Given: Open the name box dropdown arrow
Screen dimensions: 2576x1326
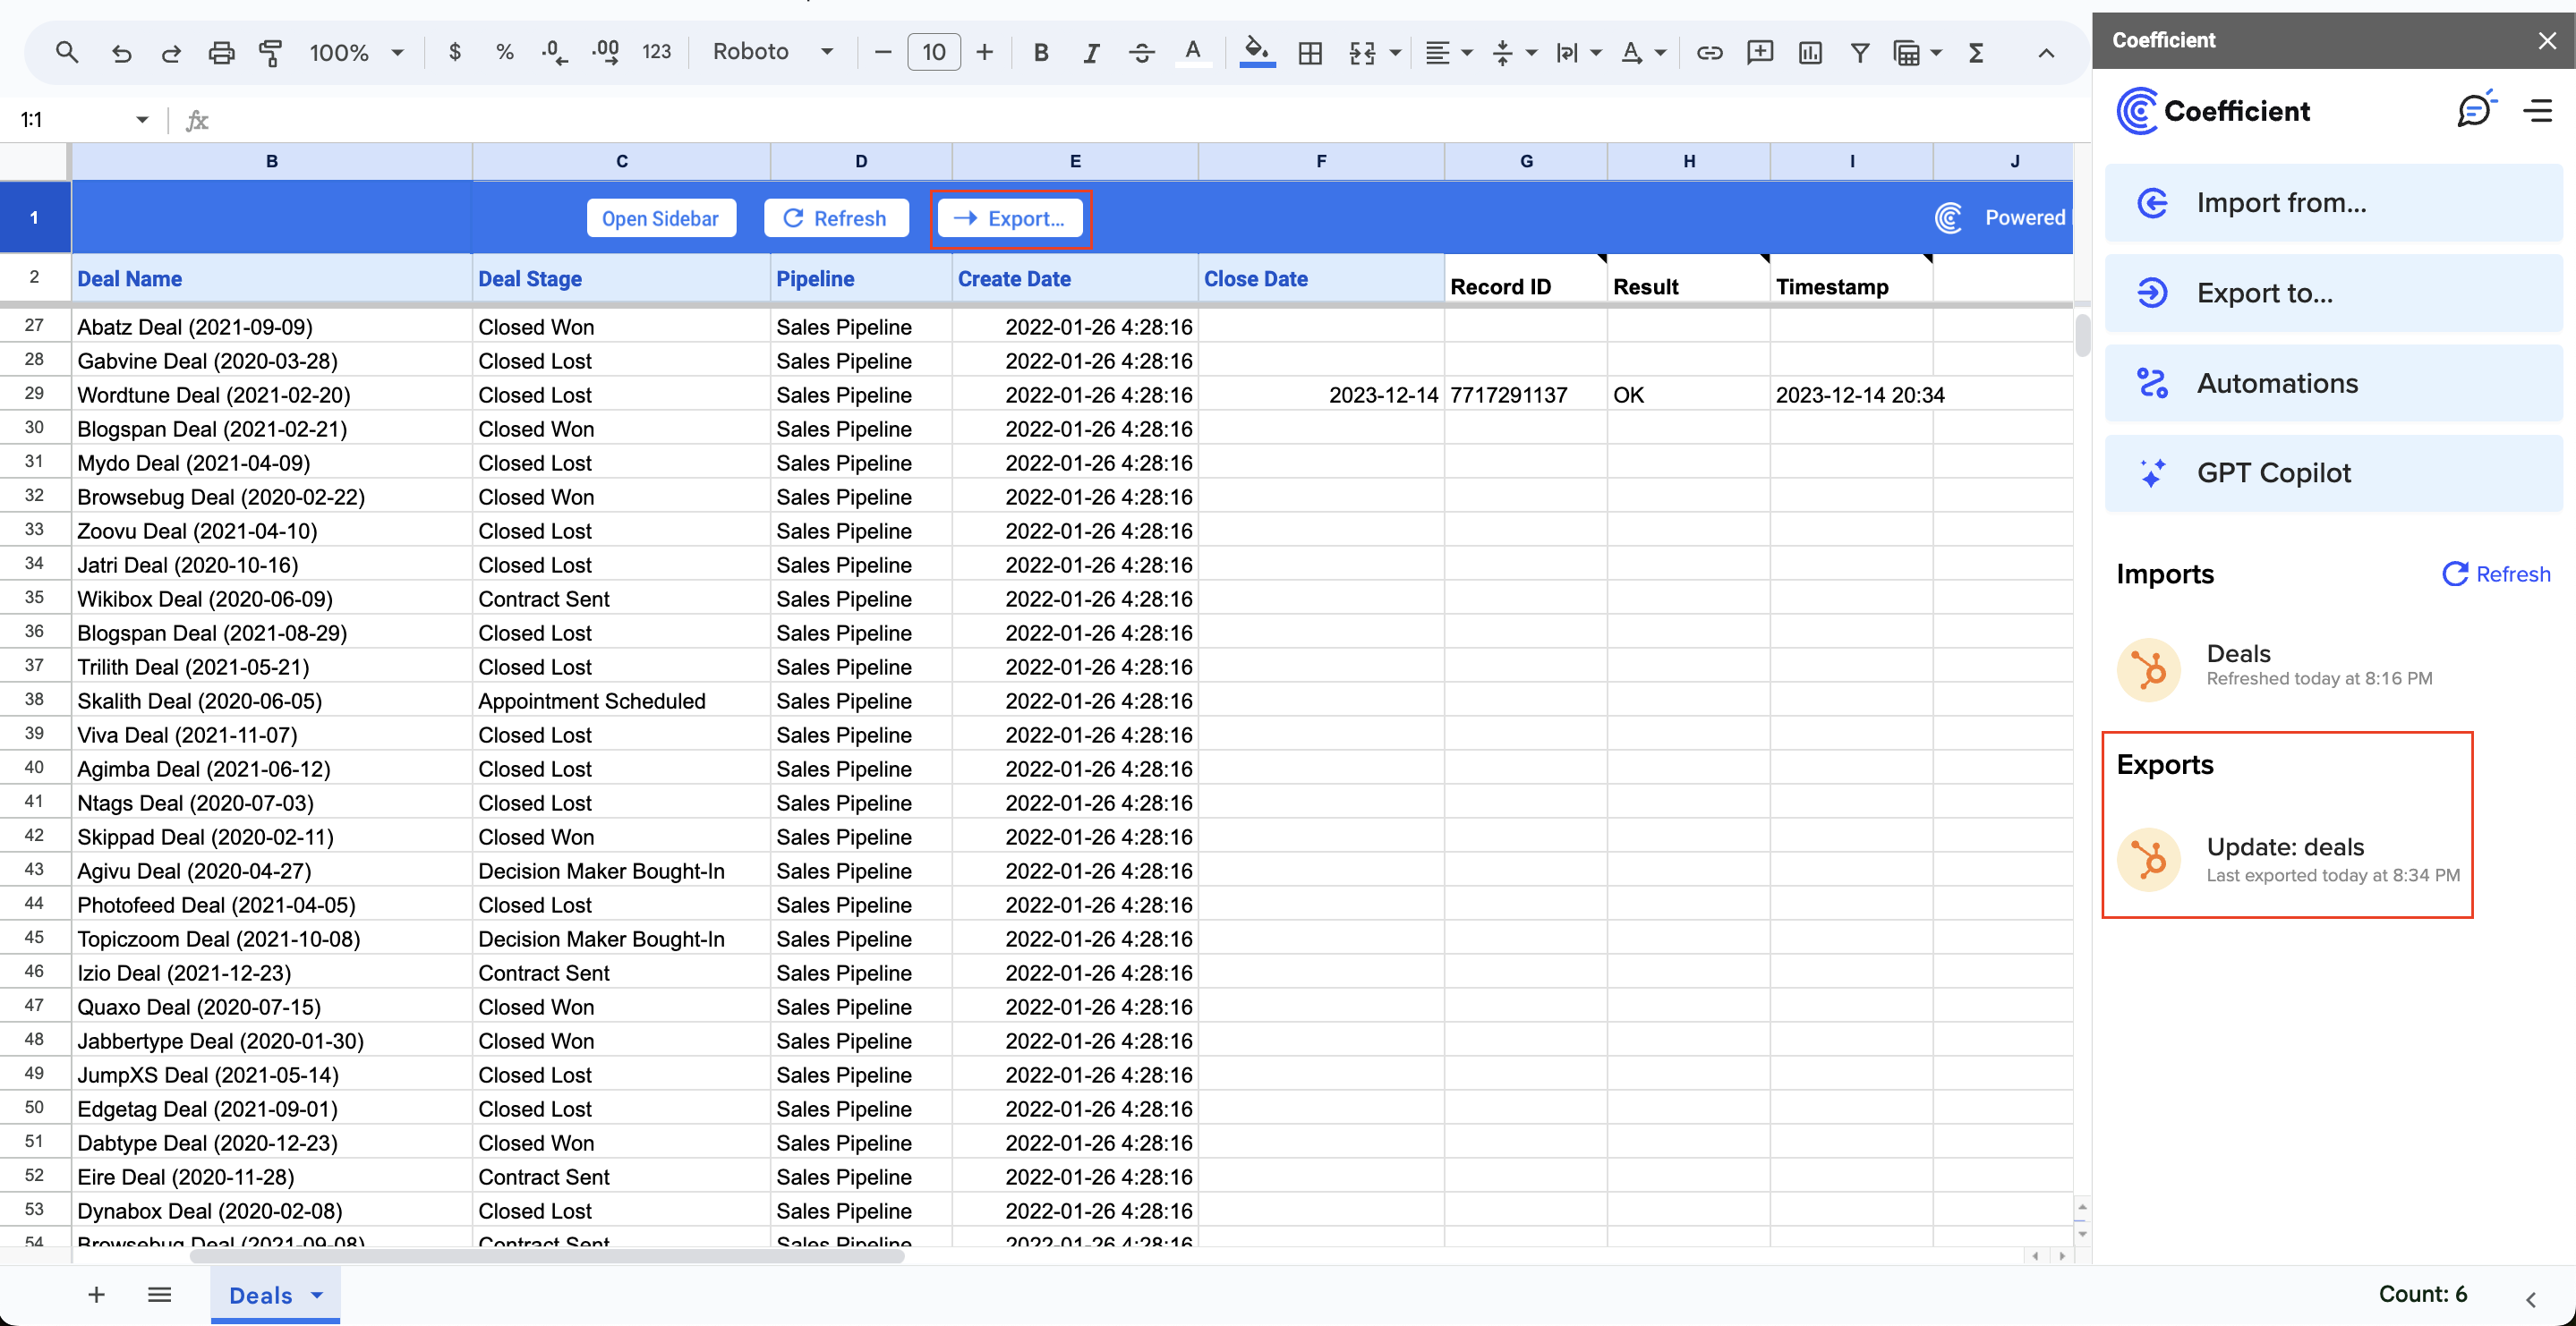Looking at the screenshot, I should pyautogui.click(x=142, y=120).
